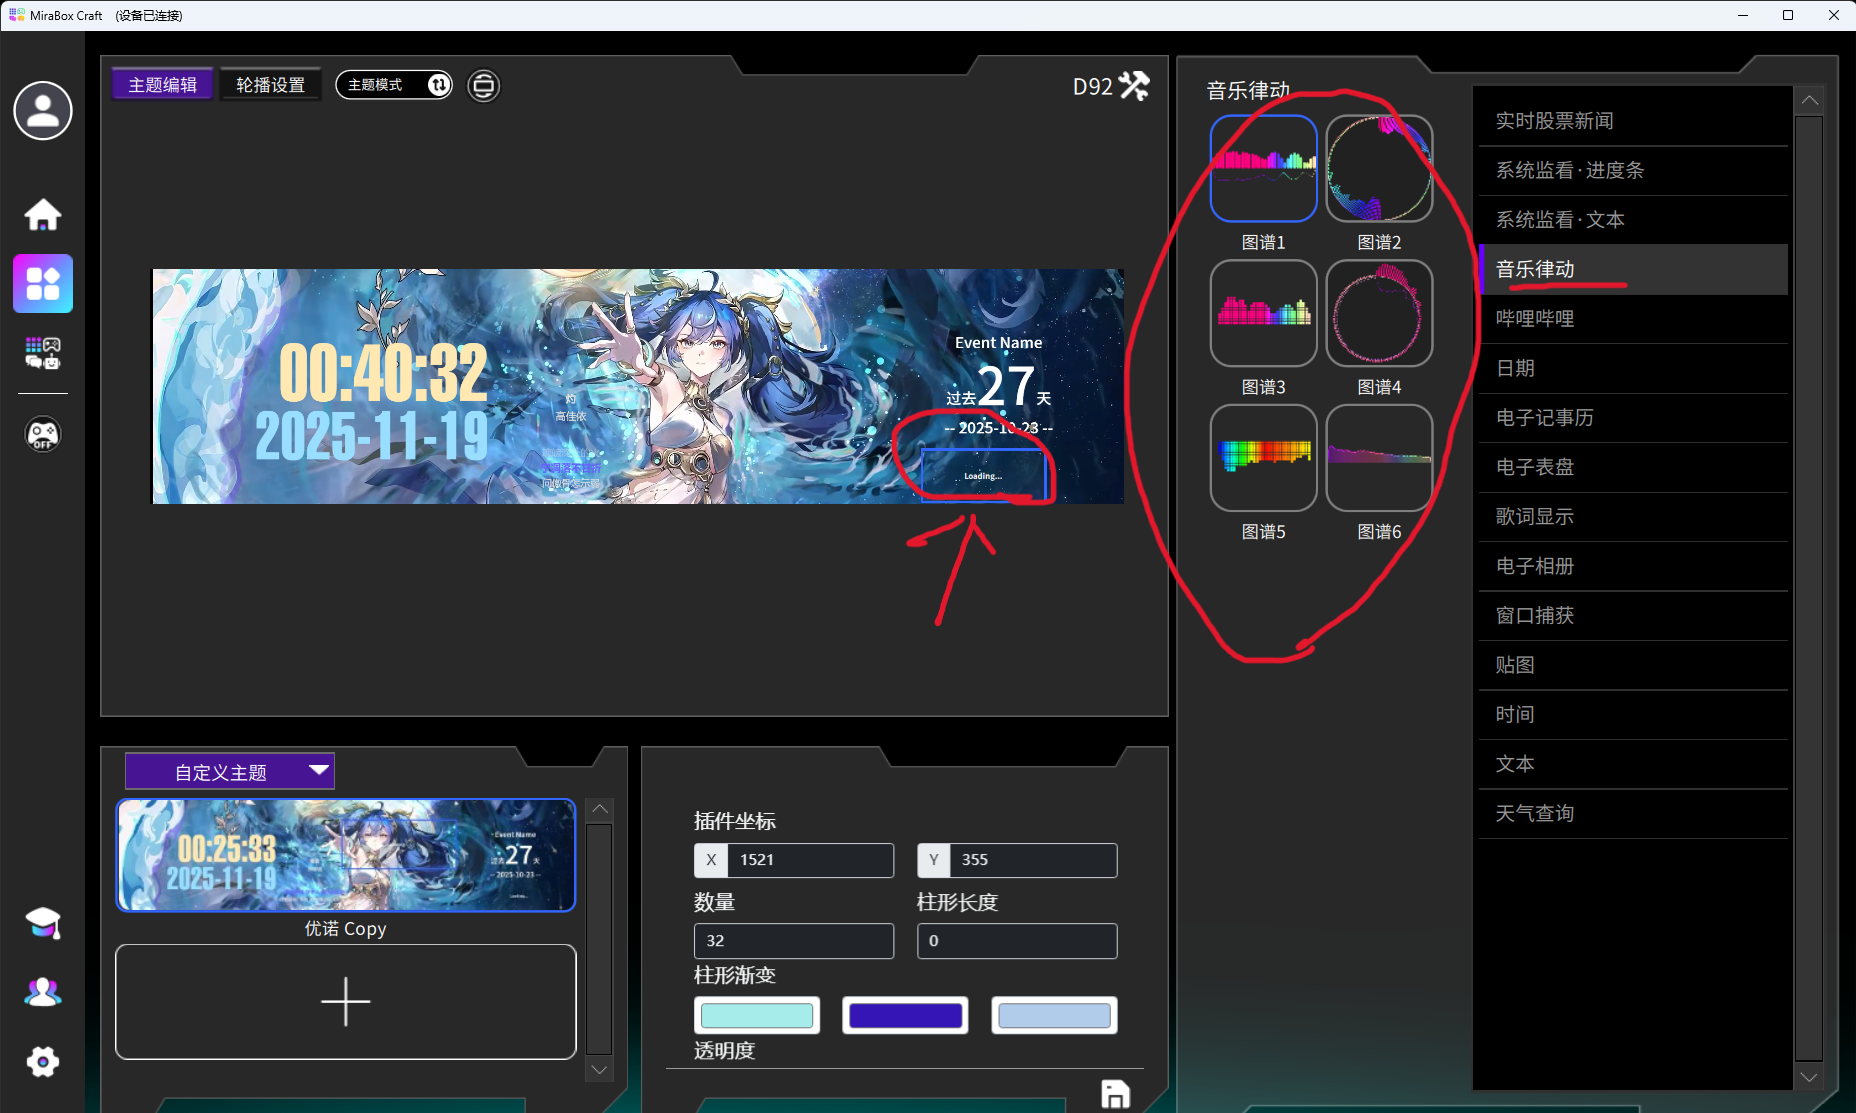Click the 柱形长度 input field
The height and width of the screenshot is (1113, 1856).
click(x=1017, y=941)
